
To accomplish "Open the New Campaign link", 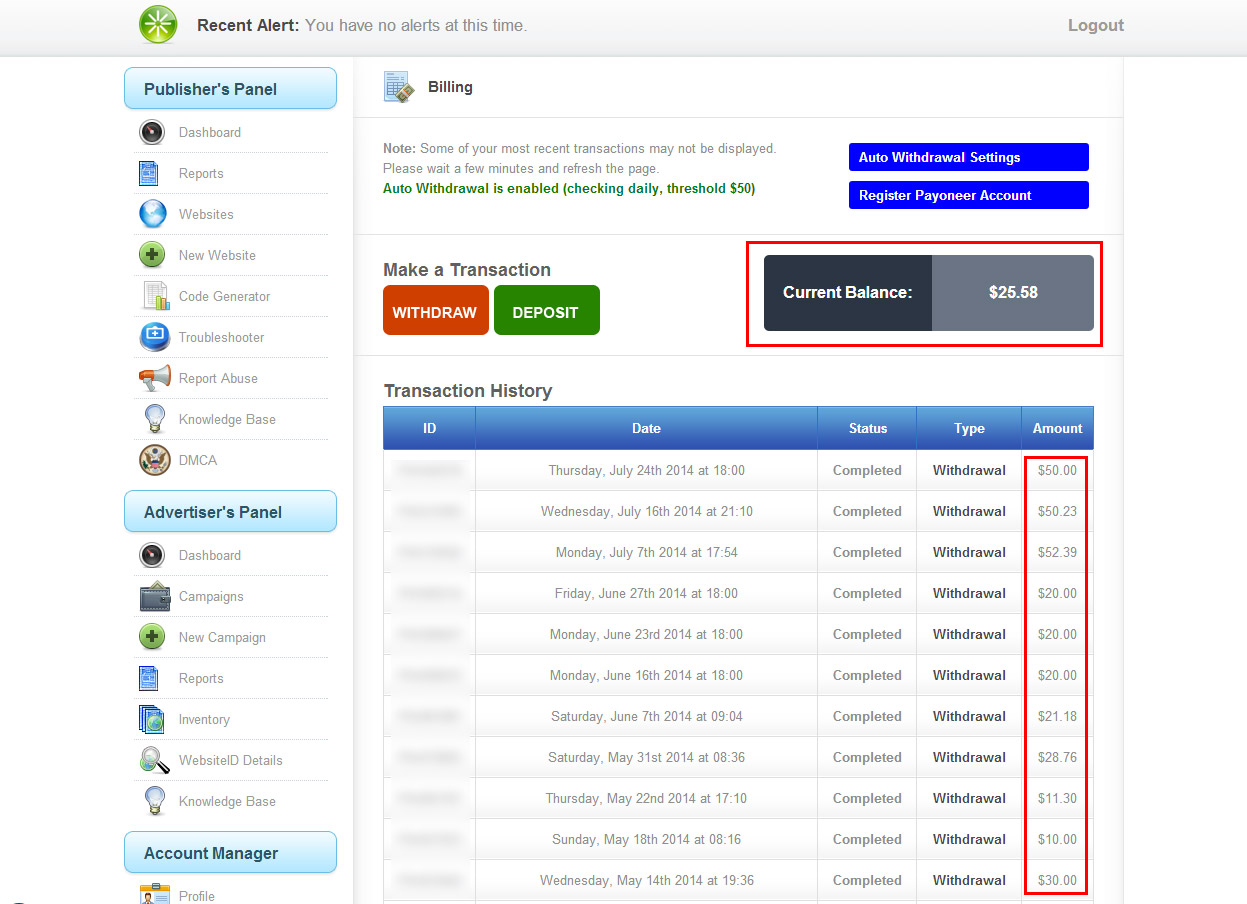I will pyautogui.click(x=222, y=637).
